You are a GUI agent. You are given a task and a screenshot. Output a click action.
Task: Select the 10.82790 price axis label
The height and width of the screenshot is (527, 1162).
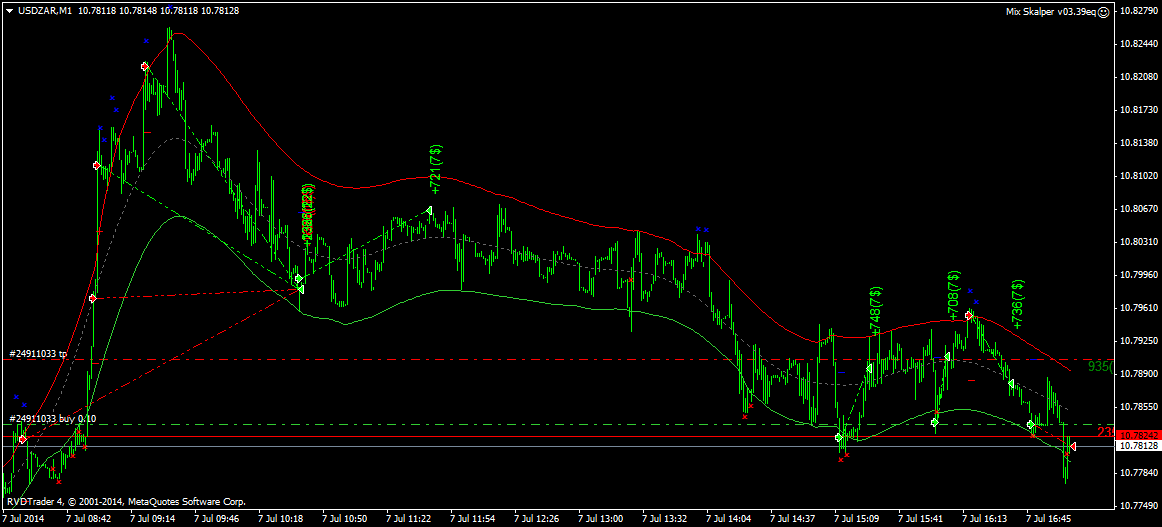[1137, 11]
